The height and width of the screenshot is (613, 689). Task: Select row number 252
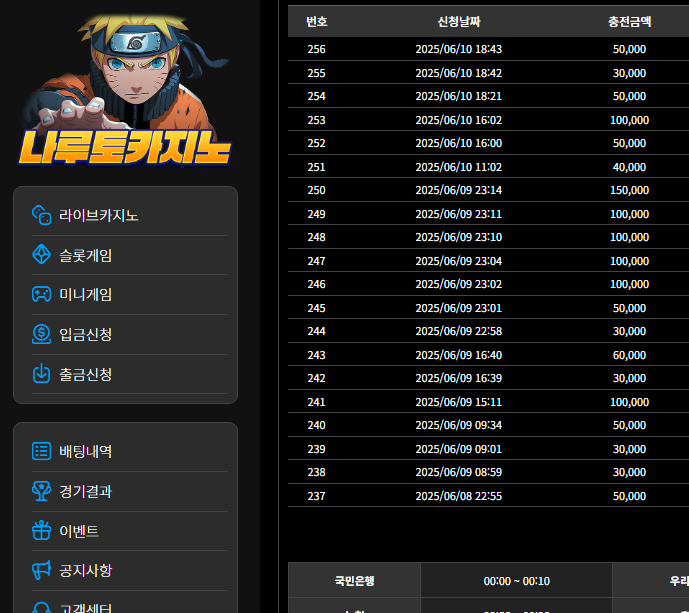click(x=316, y=143)
